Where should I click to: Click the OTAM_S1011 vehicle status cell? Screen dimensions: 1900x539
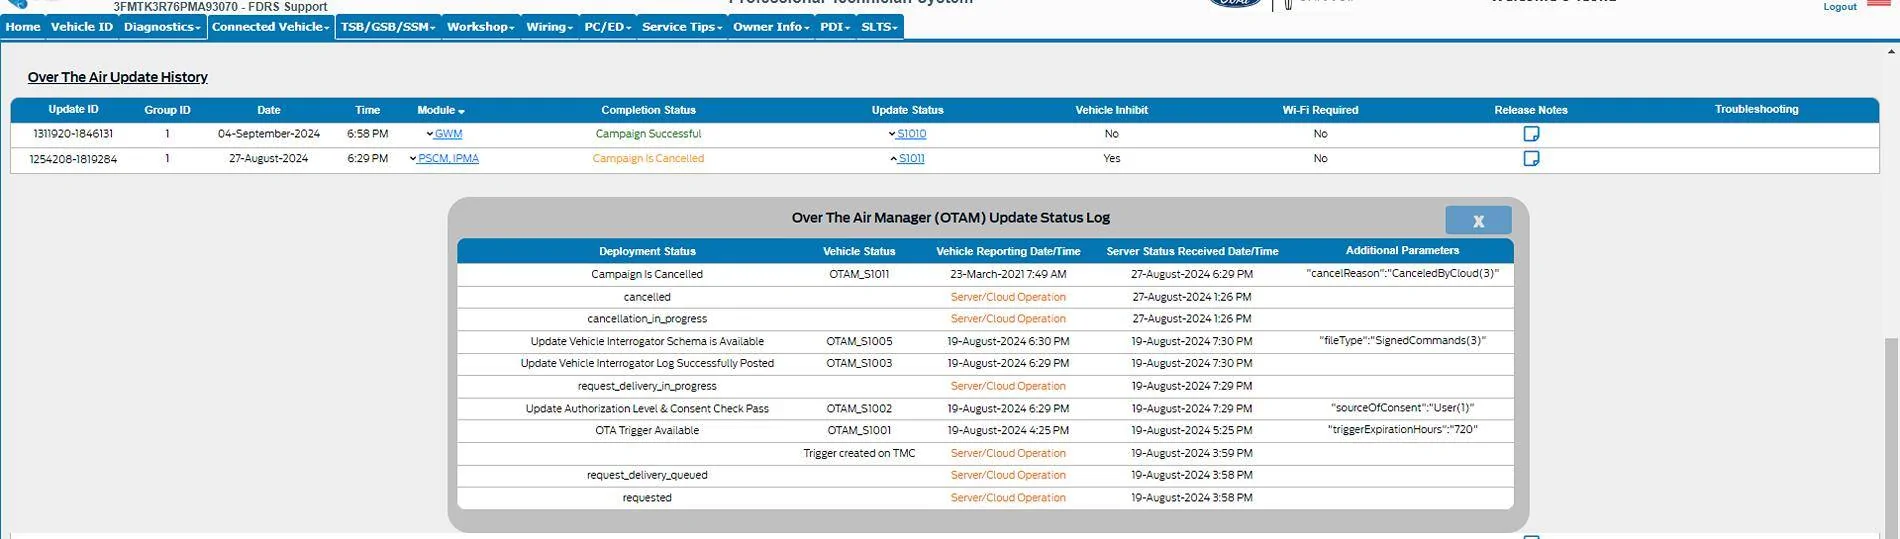pyautogui.click(x=859, y=274)
